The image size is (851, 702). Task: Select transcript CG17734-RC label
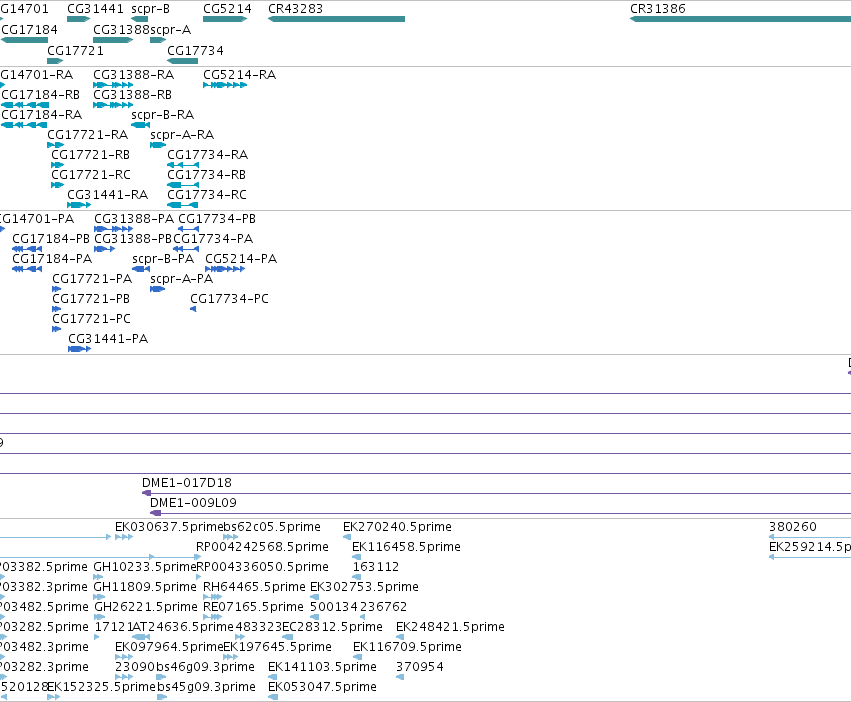207,194
